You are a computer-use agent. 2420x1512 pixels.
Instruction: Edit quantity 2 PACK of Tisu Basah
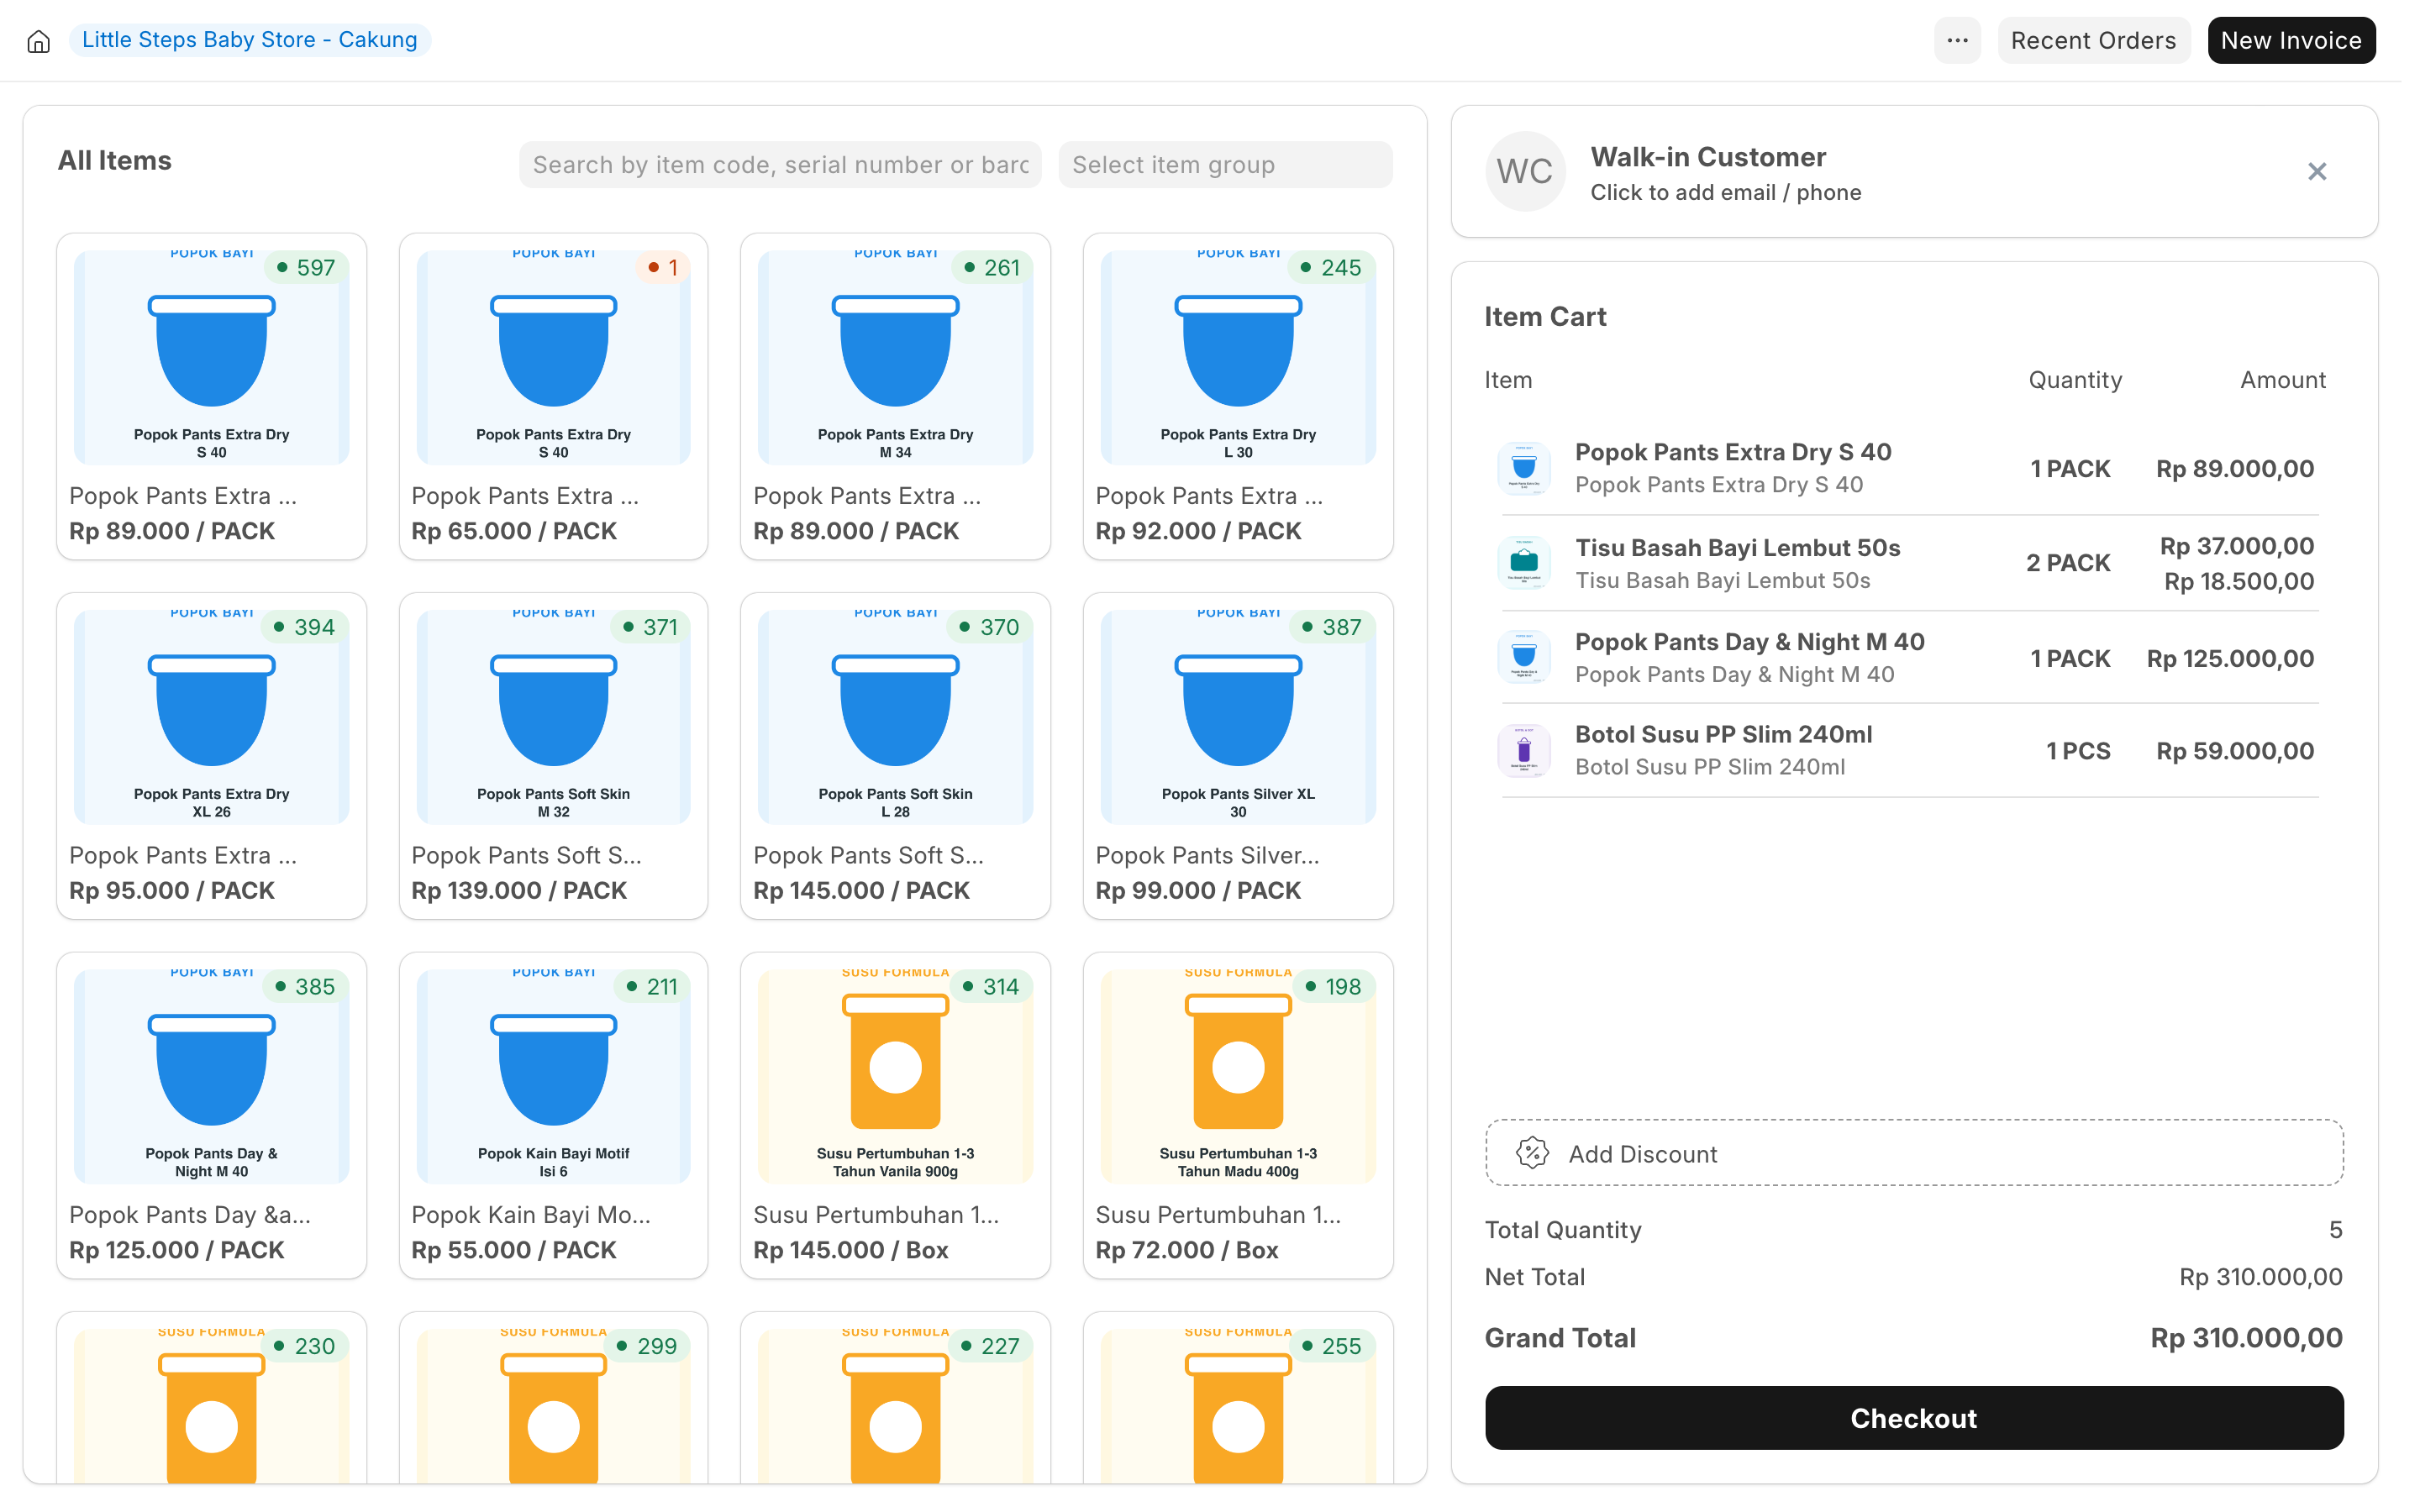(x=2068, y=563)
